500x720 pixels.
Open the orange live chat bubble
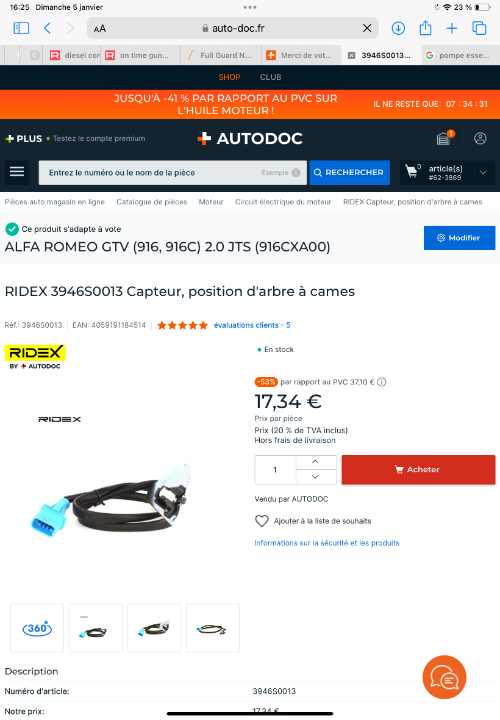tap(444, 677)
